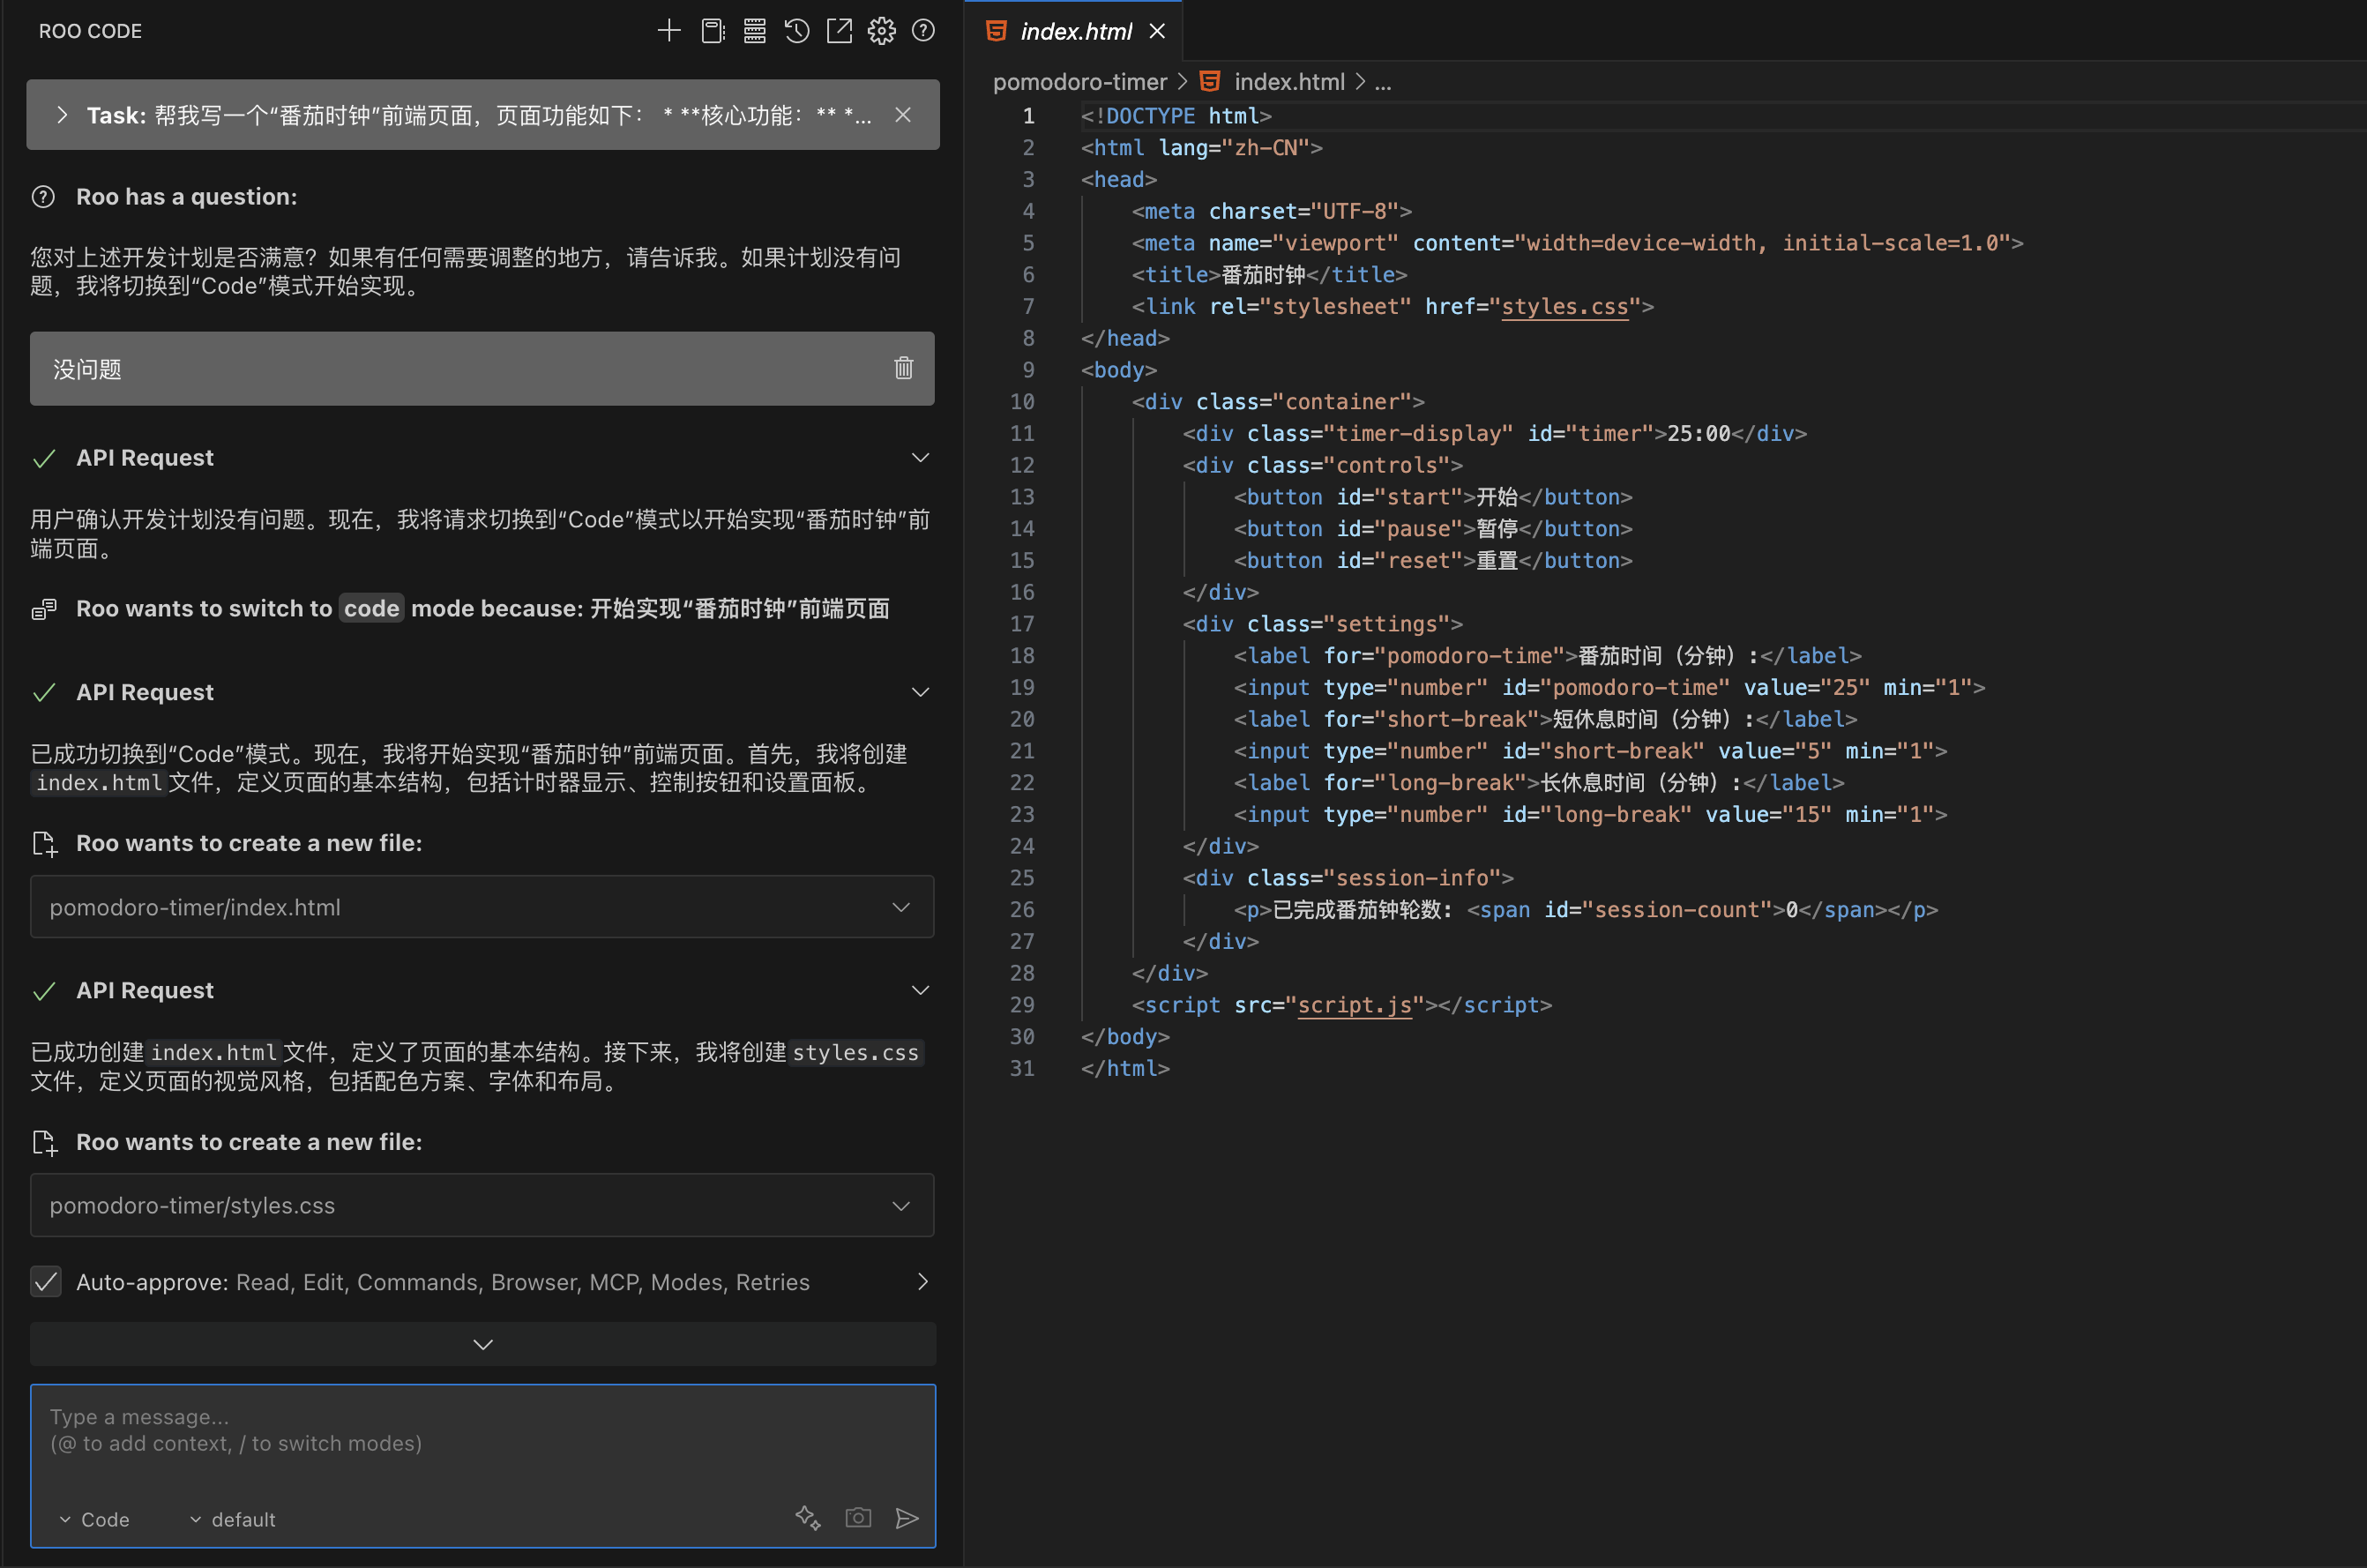Screen dimensions: 2367x1568
Task: Expand the pomodoro-timer/styles.css file entry
Action: pos(899,1205)
